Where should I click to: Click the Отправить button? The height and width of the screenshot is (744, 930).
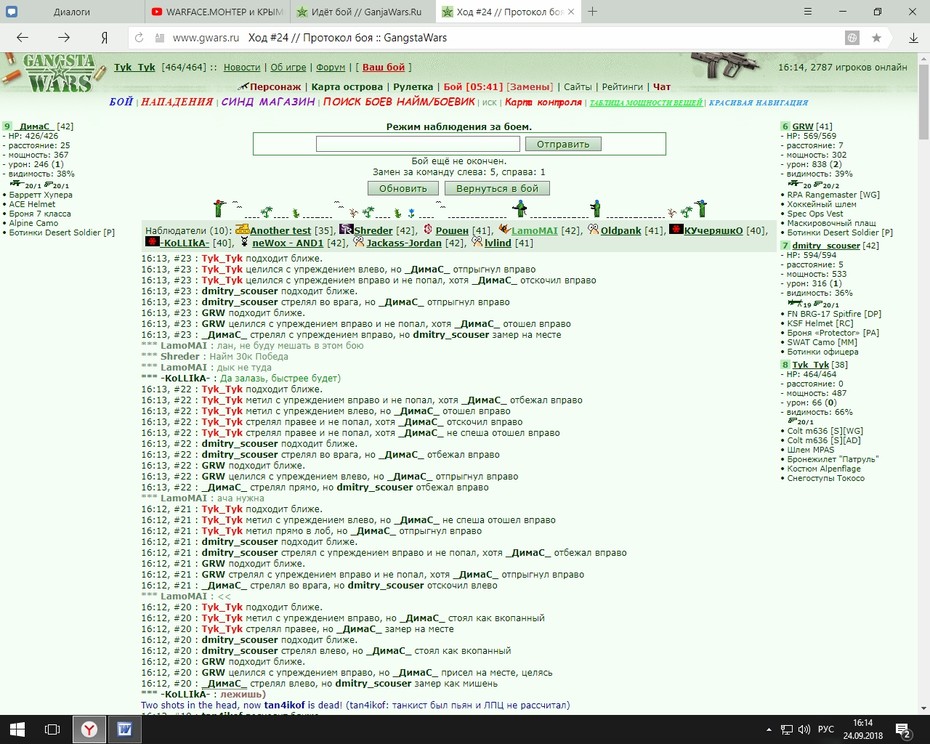pos(563,144)
